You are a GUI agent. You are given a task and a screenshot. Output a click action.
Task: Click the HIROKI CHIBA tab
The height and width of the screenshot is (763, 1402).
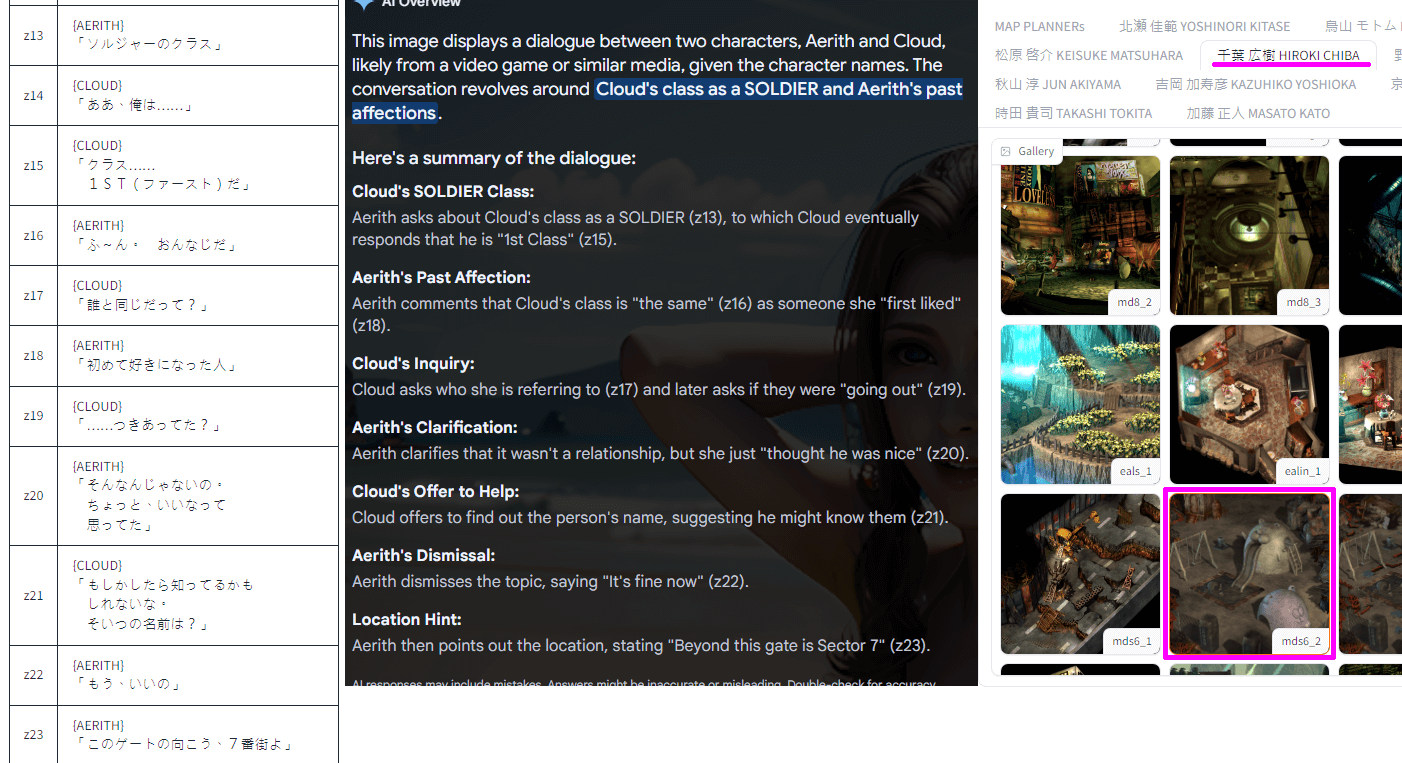[x=1288, y=55]
